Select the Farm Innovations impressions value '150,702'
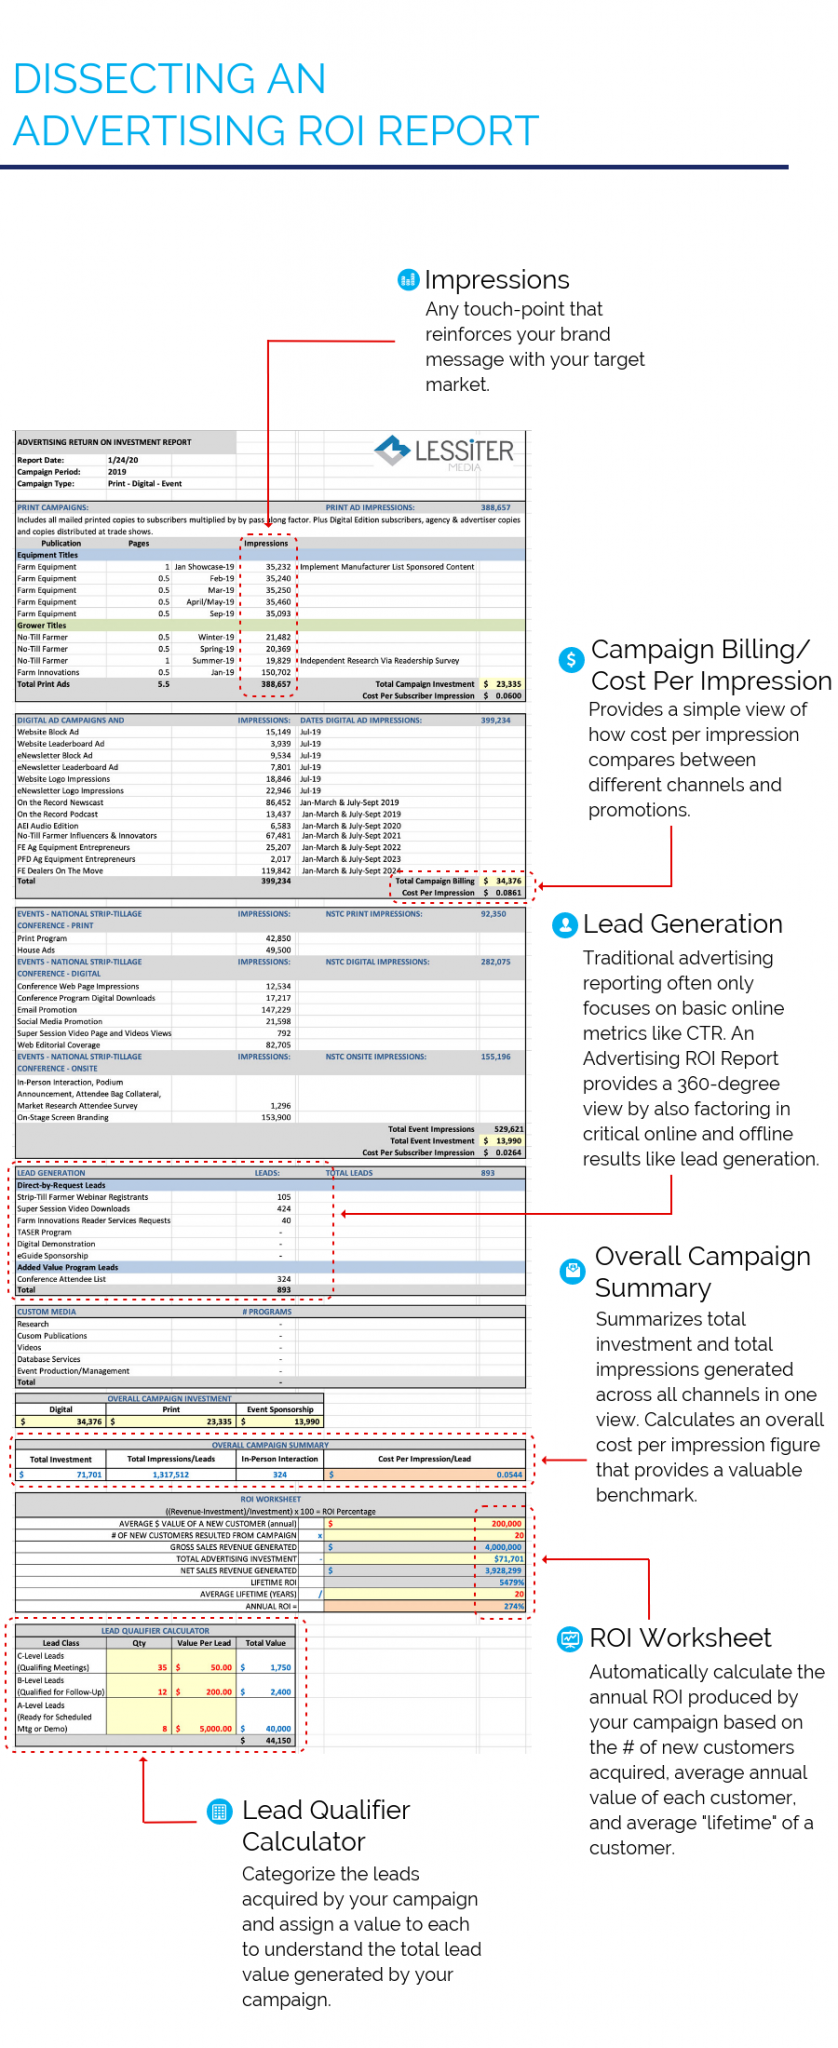 [x=276, y=673]
